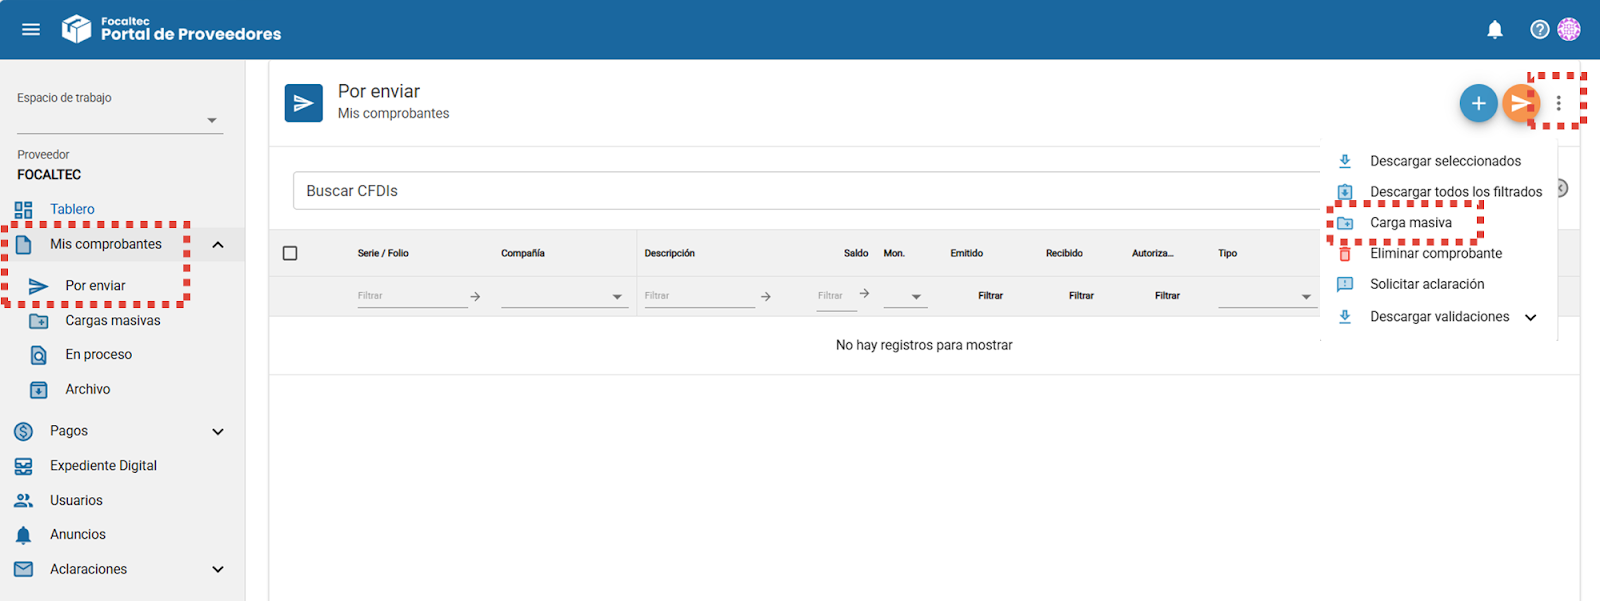
Task: Open the Espacio de trabajo dropdown
Action: pyautogui.click(x=120, y=120)
